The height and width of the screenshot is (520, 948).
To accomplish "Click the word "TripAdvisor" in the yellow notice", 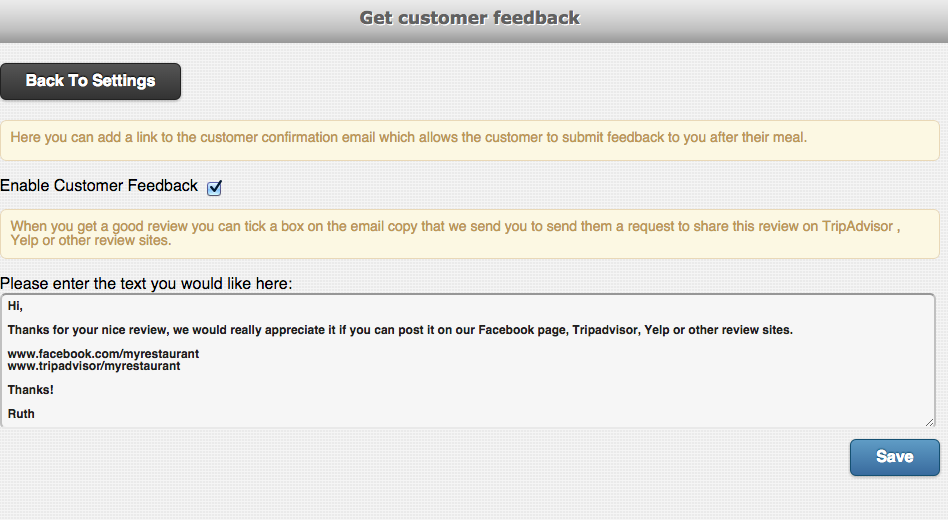I will tap(857, 226).
